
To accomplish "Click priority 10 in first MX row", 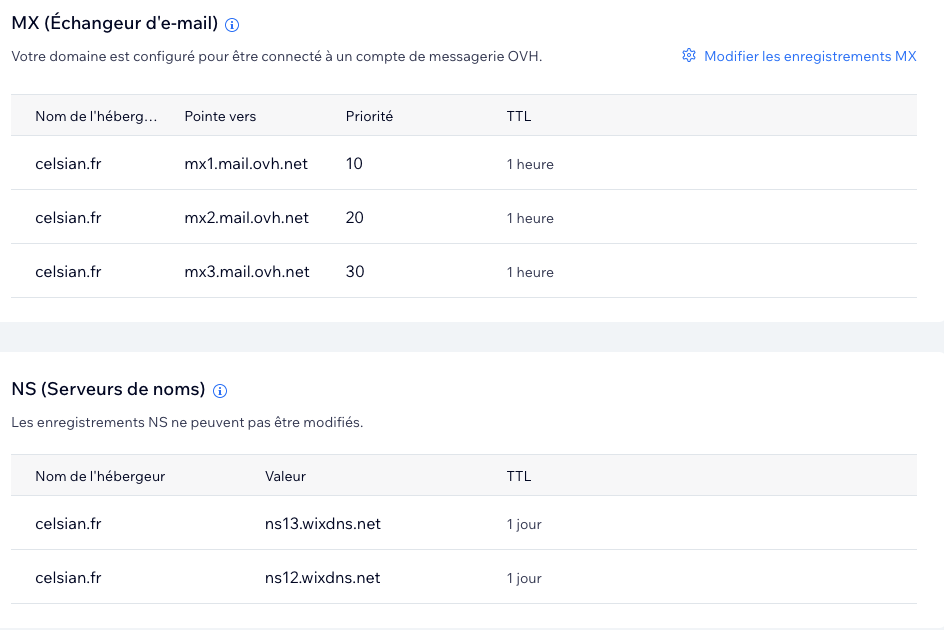I will (354, 164).
